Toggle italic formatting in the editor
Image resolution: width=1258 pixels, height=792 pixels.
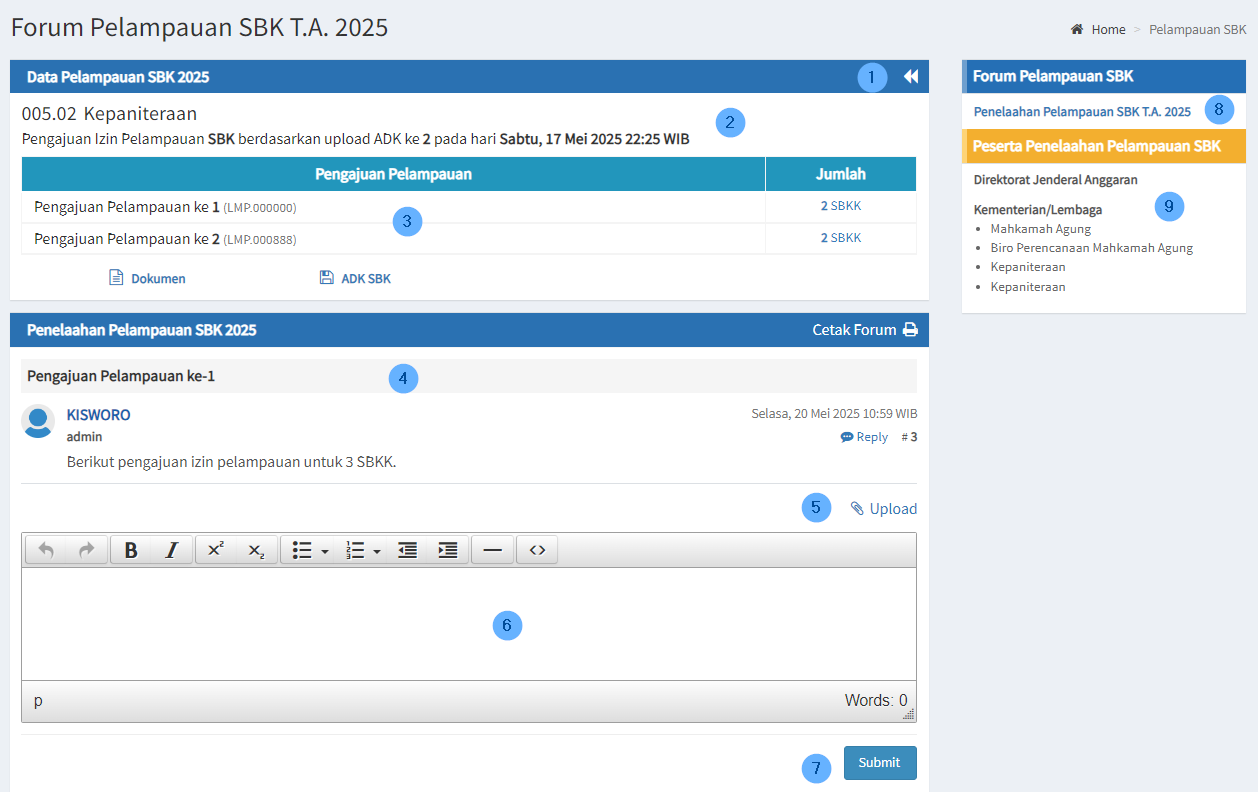point(171,550)
